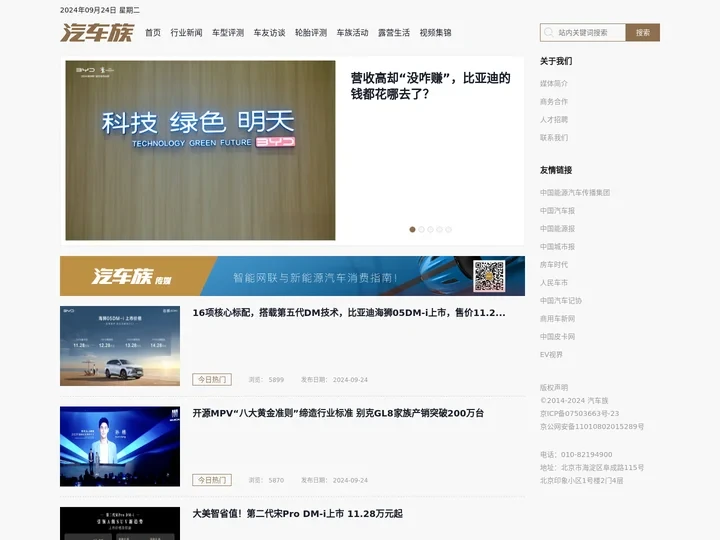This screenshot has width=720, height=540.
Task: Open headline 营收高却没咋赚 比亚迪
Action: tap(430, 86)
